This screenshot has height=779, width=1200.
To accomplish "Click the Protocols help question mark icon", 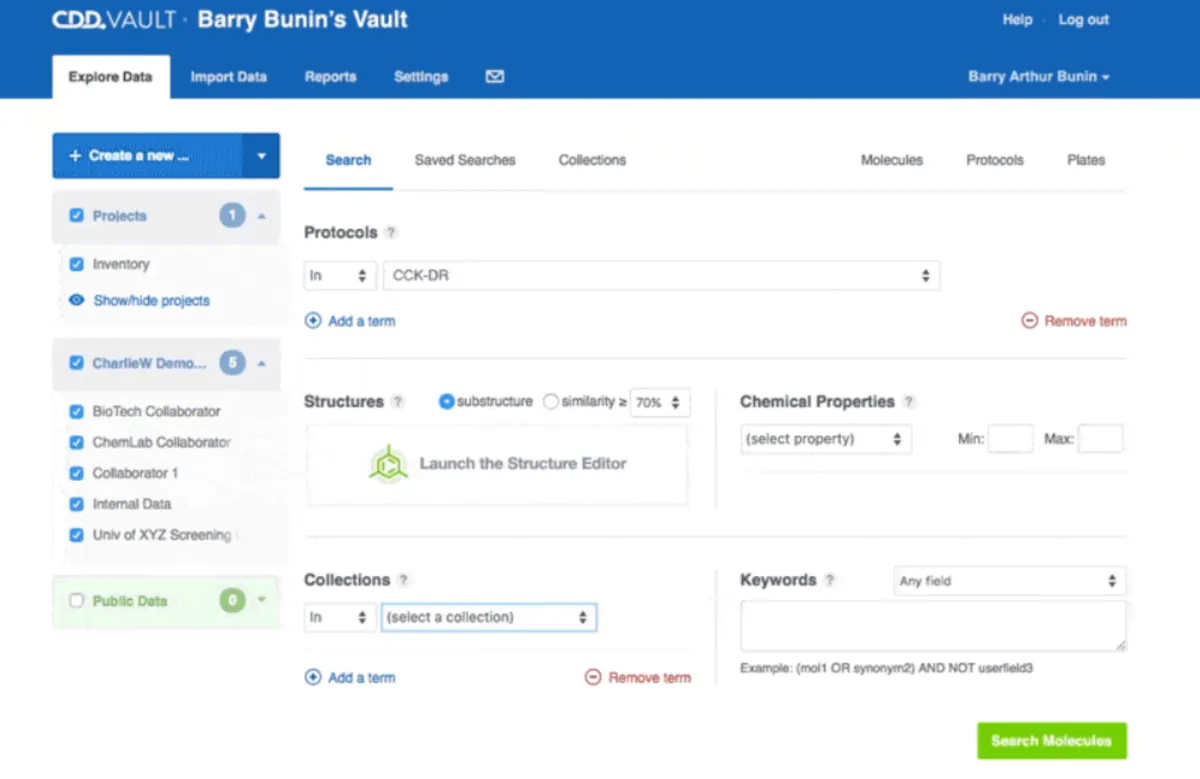I will (391, 233).
